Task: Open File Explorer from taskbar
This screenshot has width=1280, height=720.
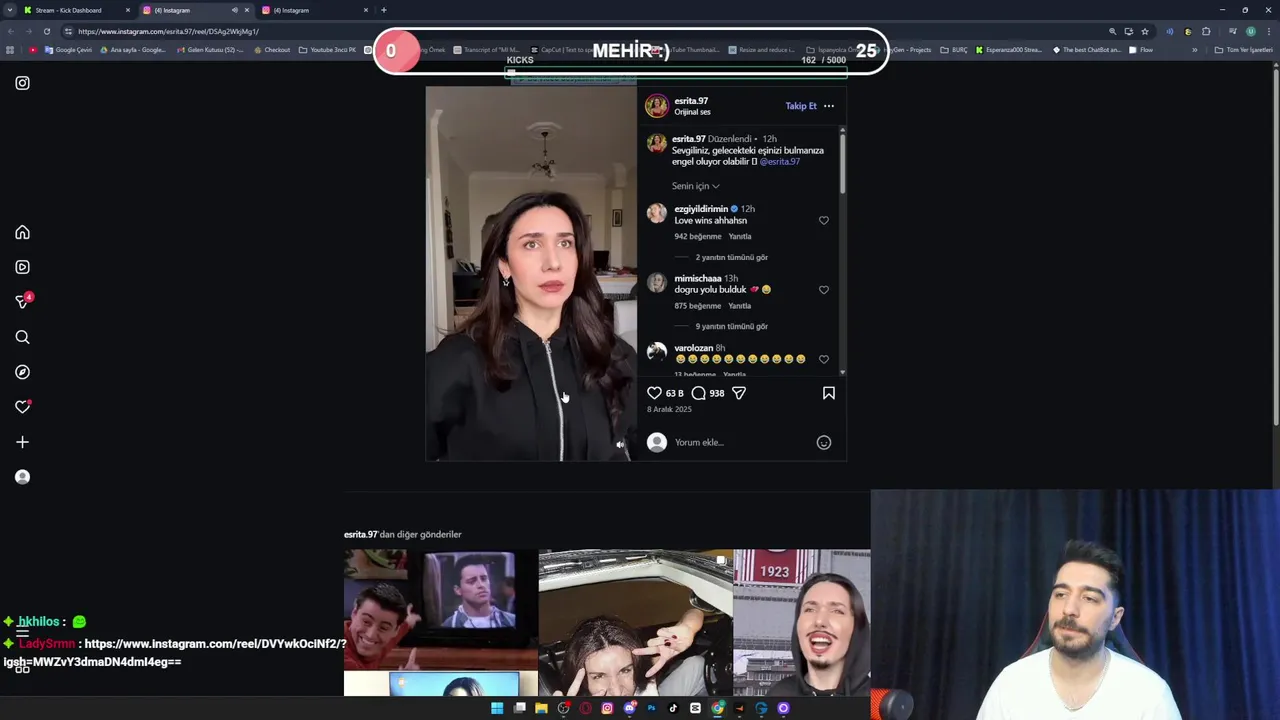Action: coord(541,708)
